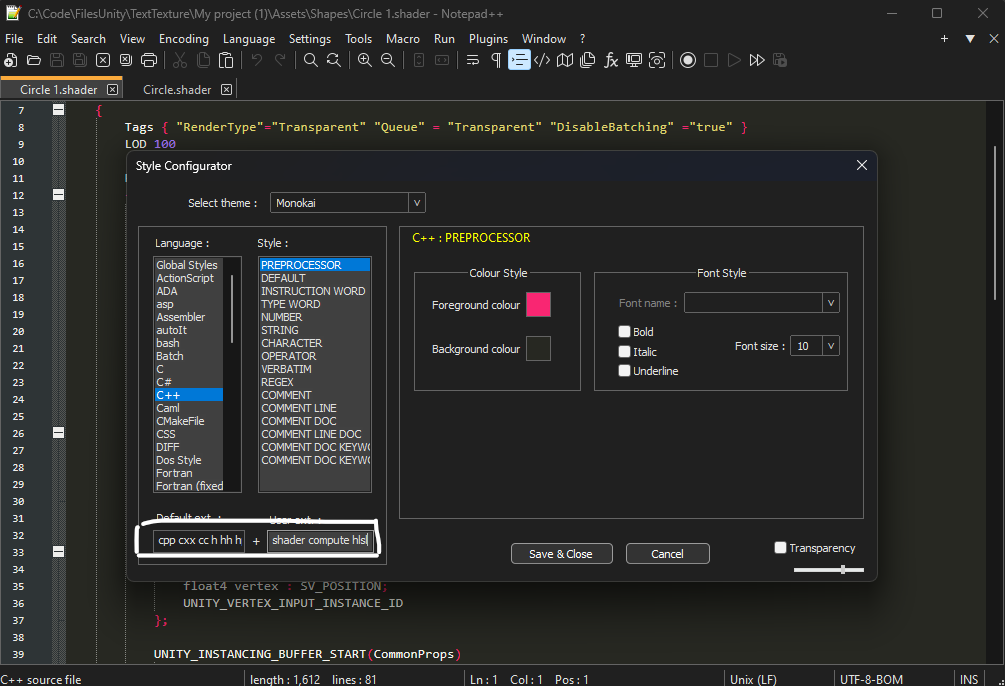This screenshot has height=686, width=1005.
Task: Select Global Styles in the Language list
Action: click(x=187, y=265)
